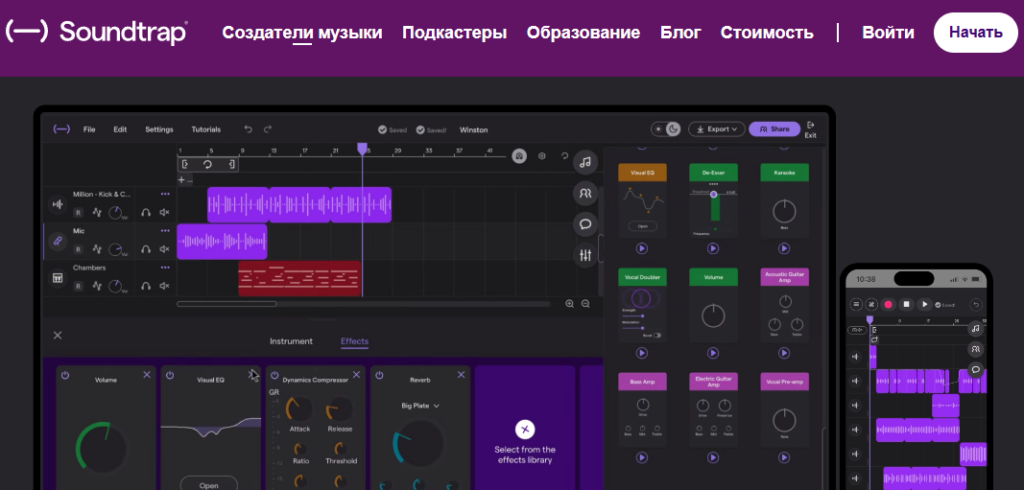Preview the De-Esser effect play button
Viewport: 1024px width, 490px height.
coord(713,248)
